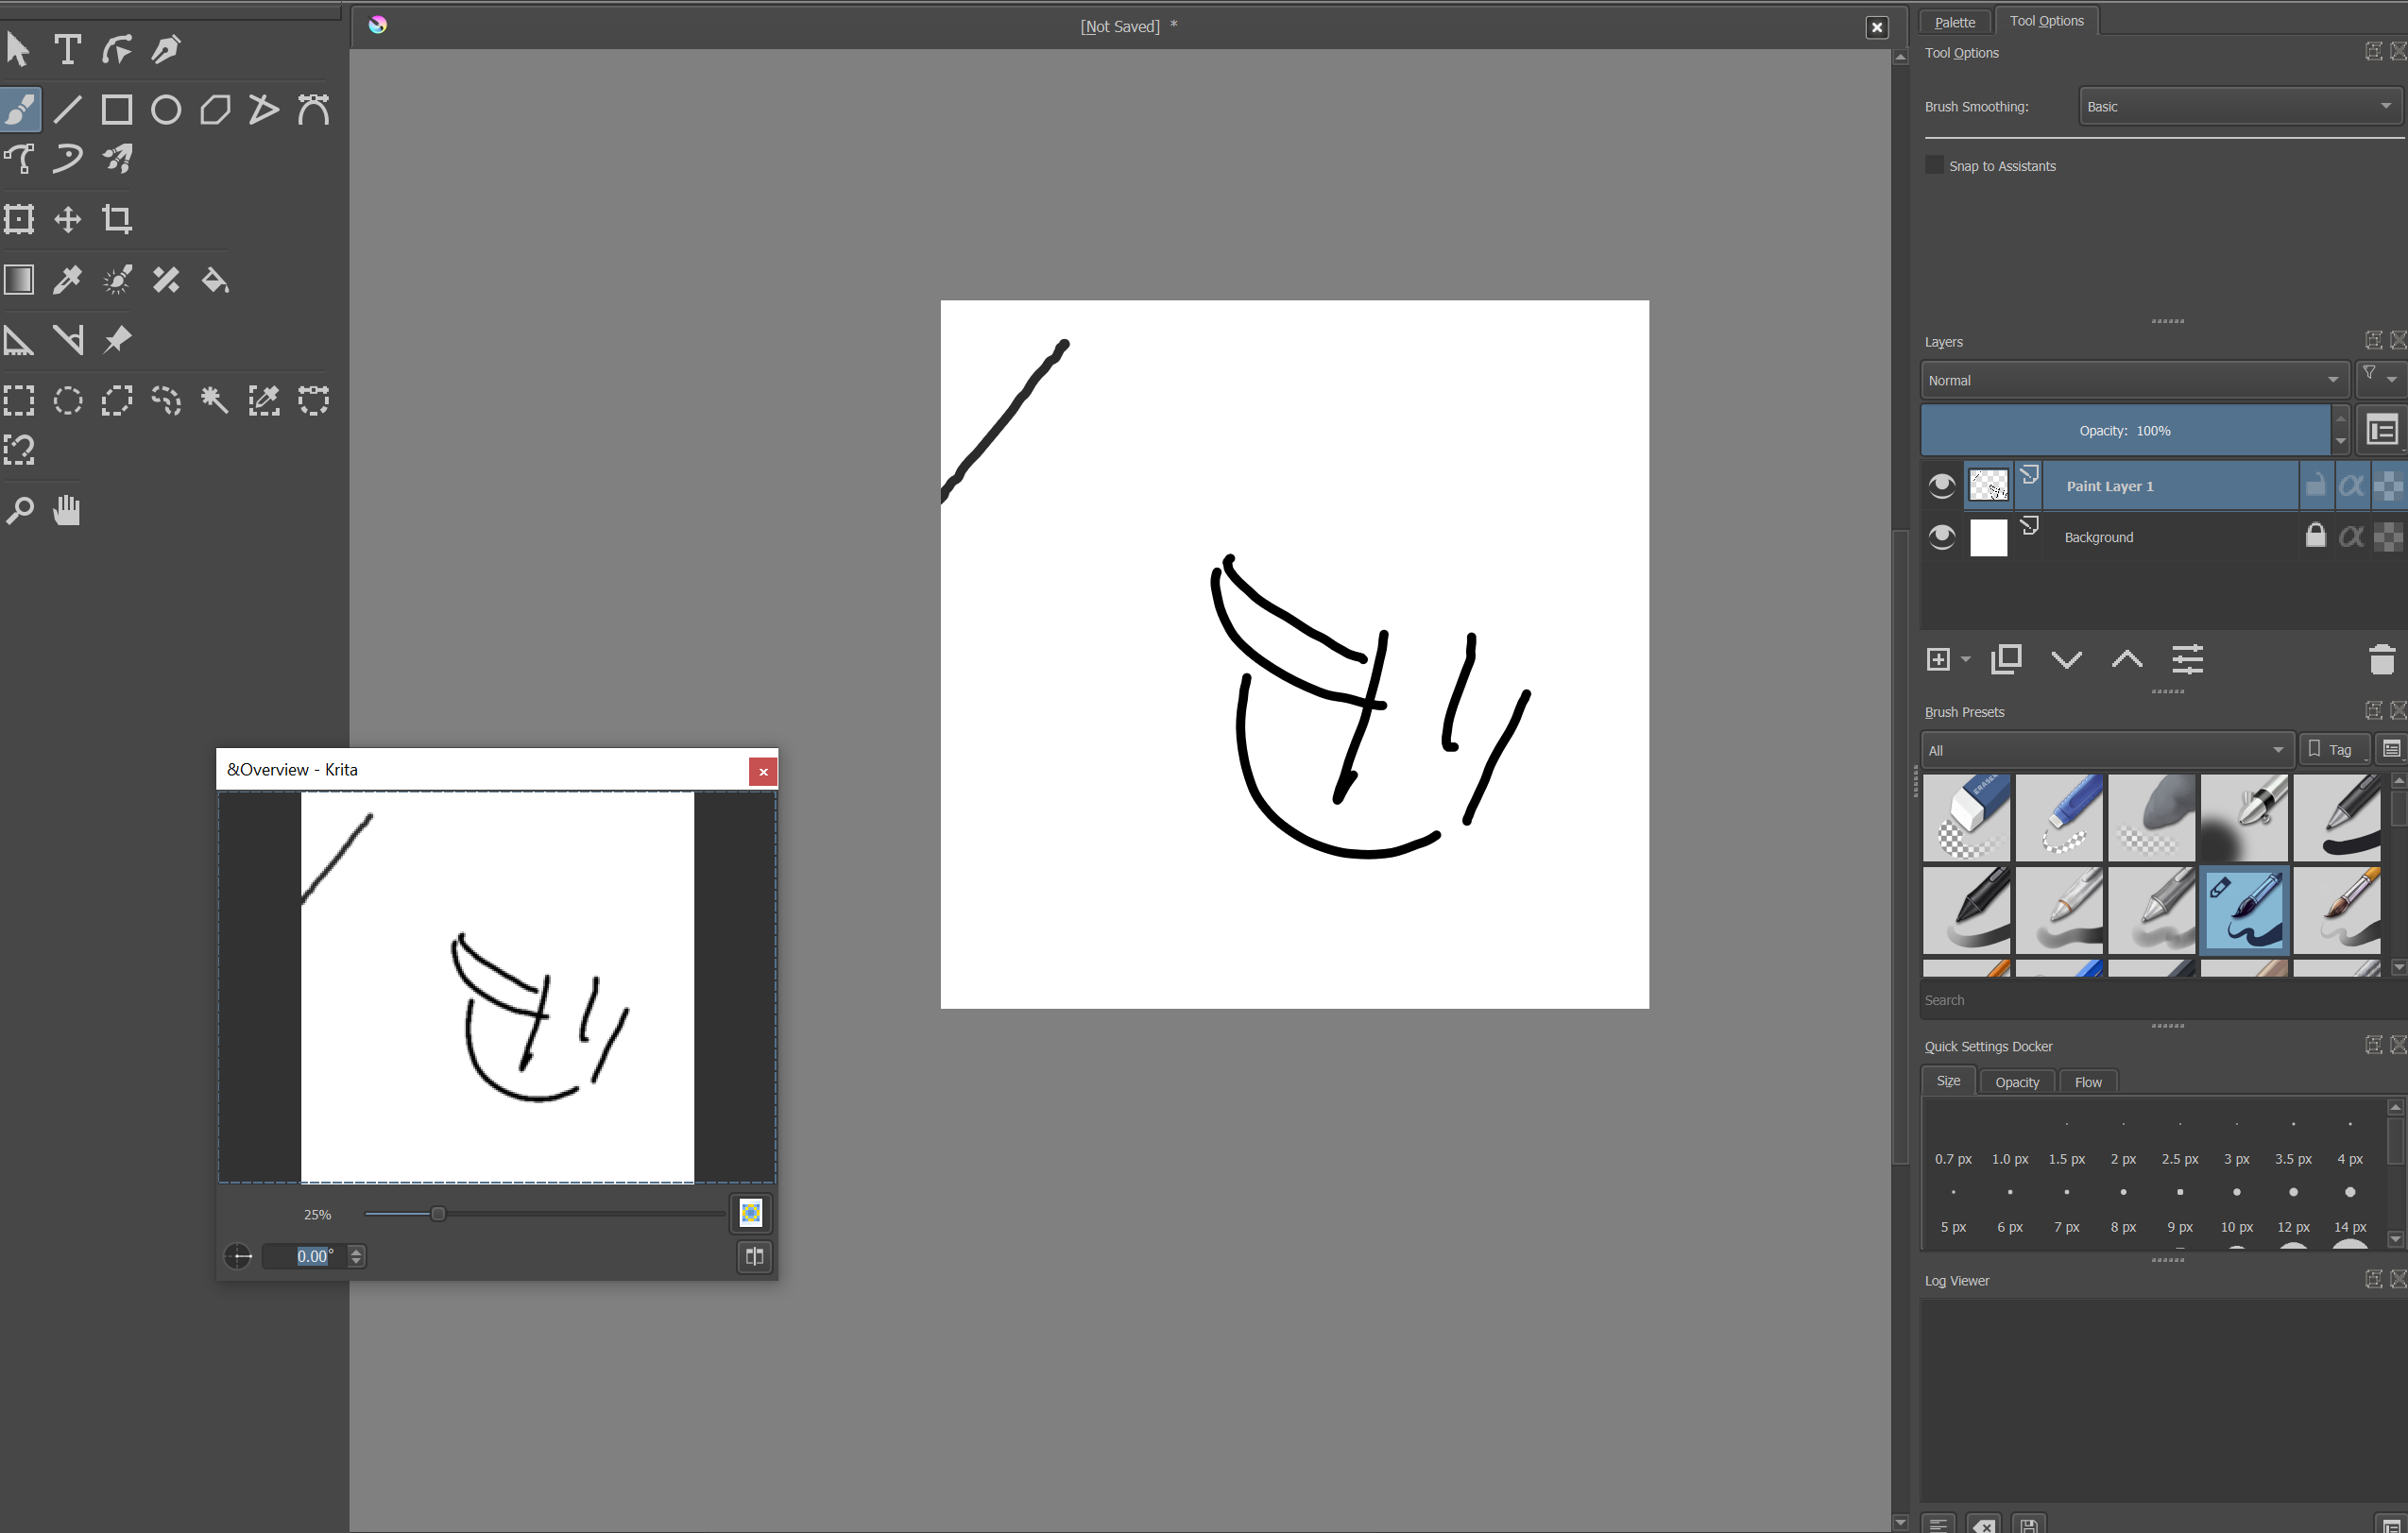Open the Flow tab in Quick Settings

(x=2087, y=1082)
